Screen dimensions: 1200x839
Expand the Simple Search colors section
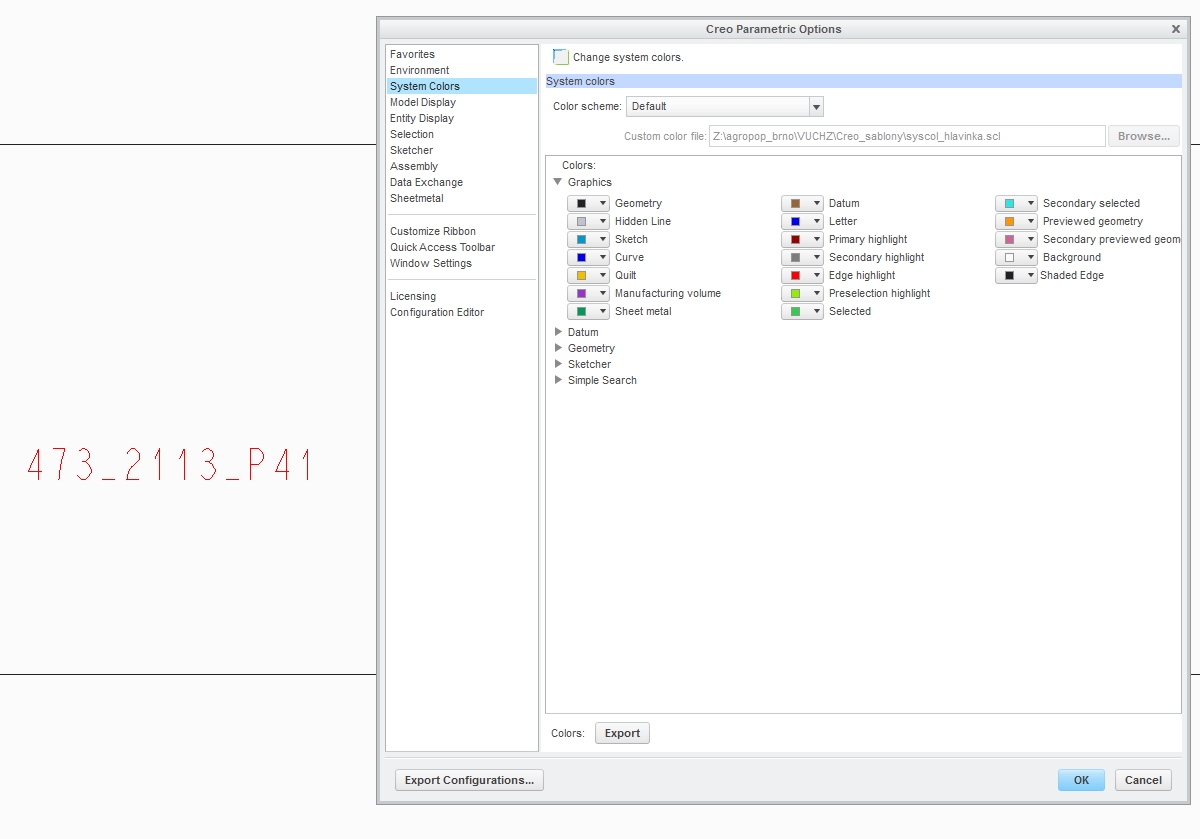tap(558, 380)
